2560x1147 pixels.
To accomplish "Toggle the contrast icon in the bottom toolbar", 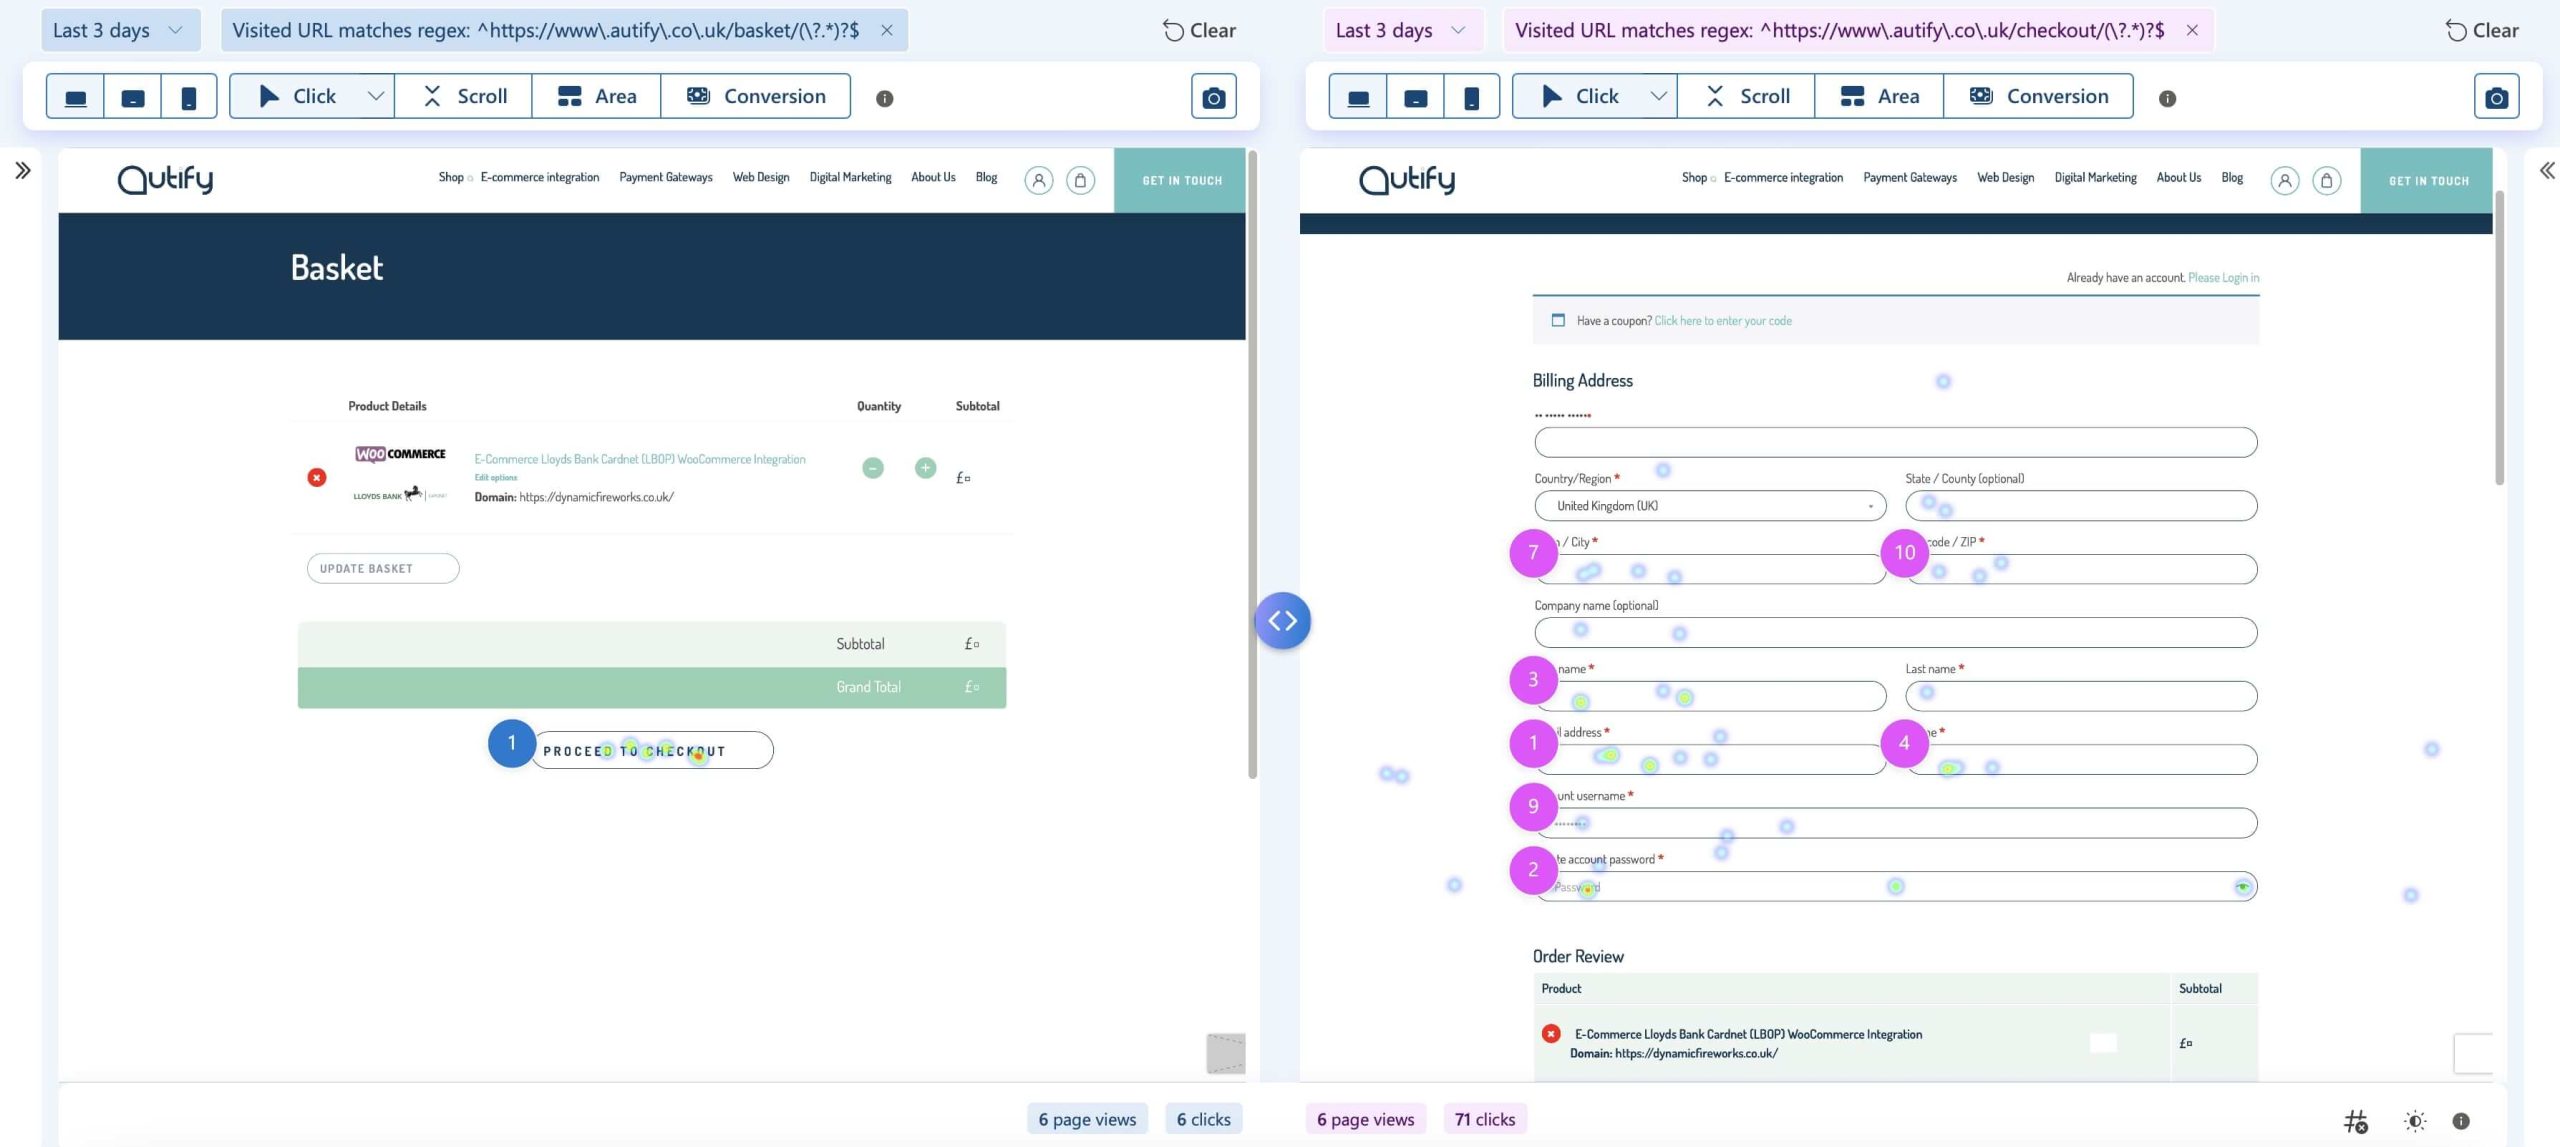I will (2416, 1120).
